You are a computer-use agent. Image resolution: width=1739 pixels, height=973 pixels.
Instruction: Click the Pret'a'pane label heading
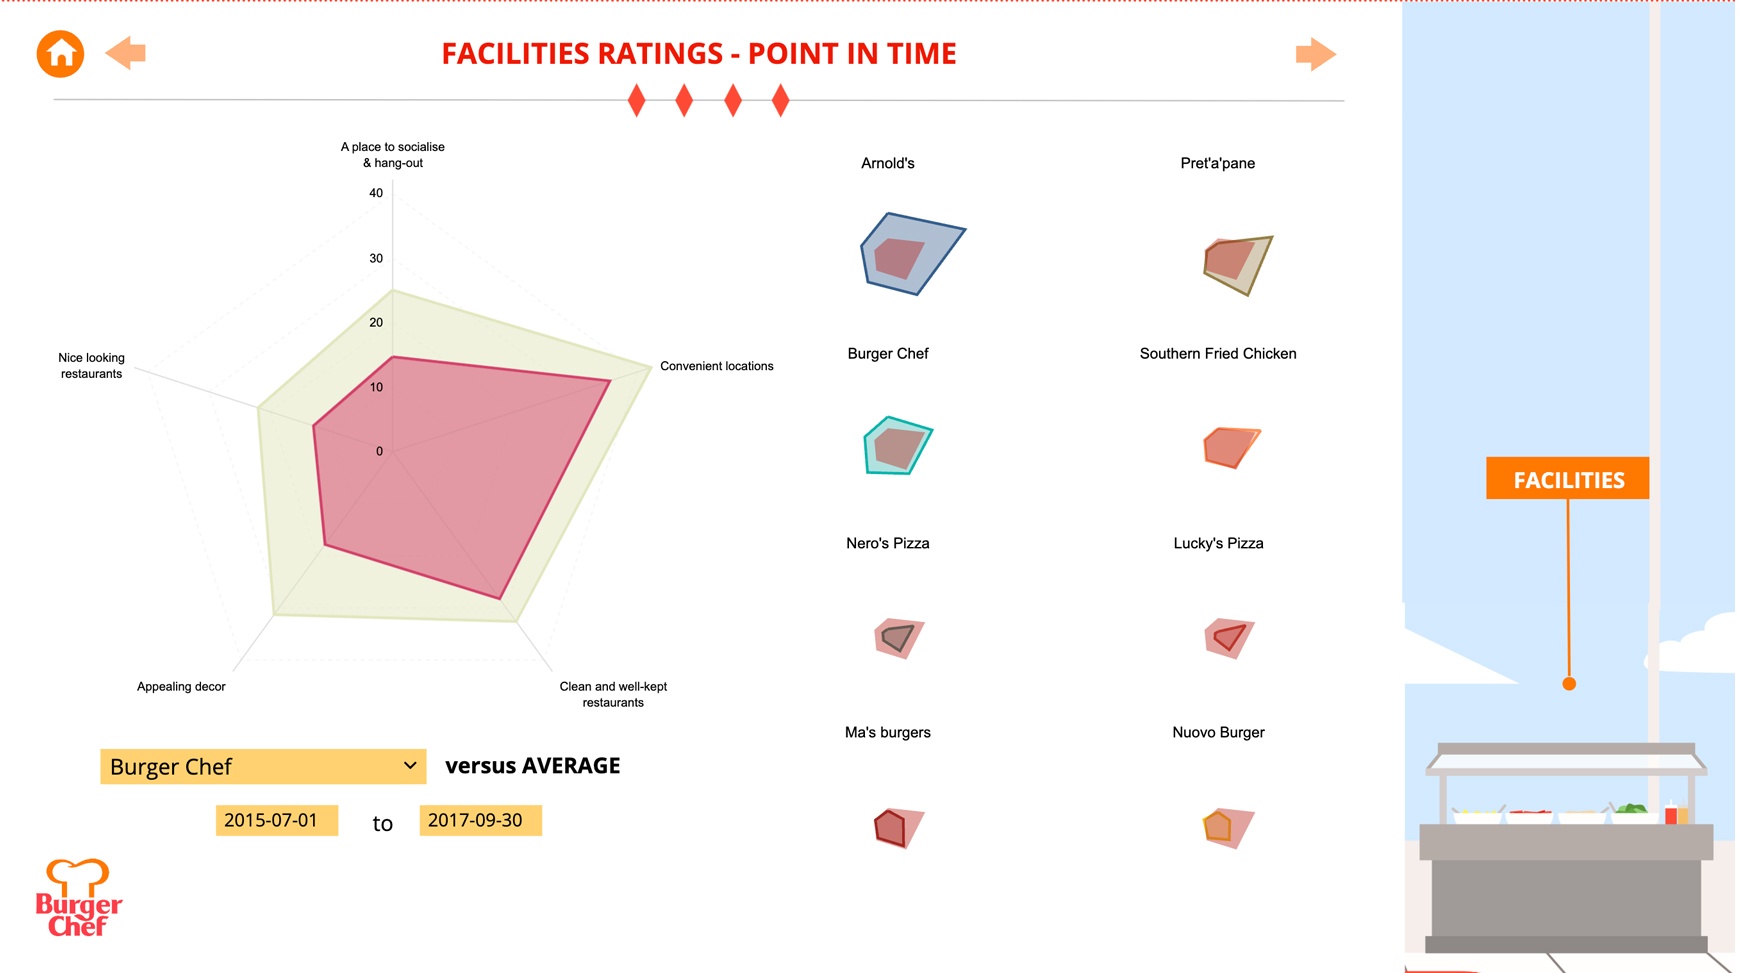coord(1217,163)
